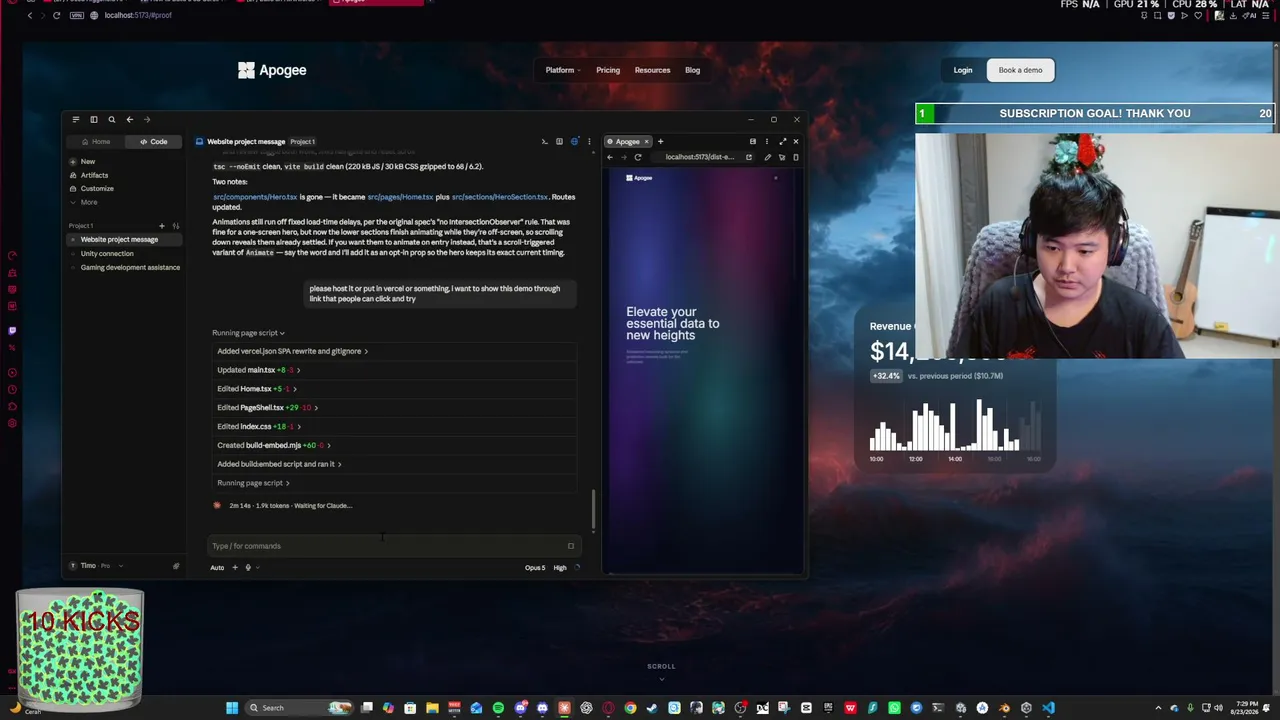Screen dimensions: 1280x720
Task: Open the chat header three-dot menu
Action: 589,142
